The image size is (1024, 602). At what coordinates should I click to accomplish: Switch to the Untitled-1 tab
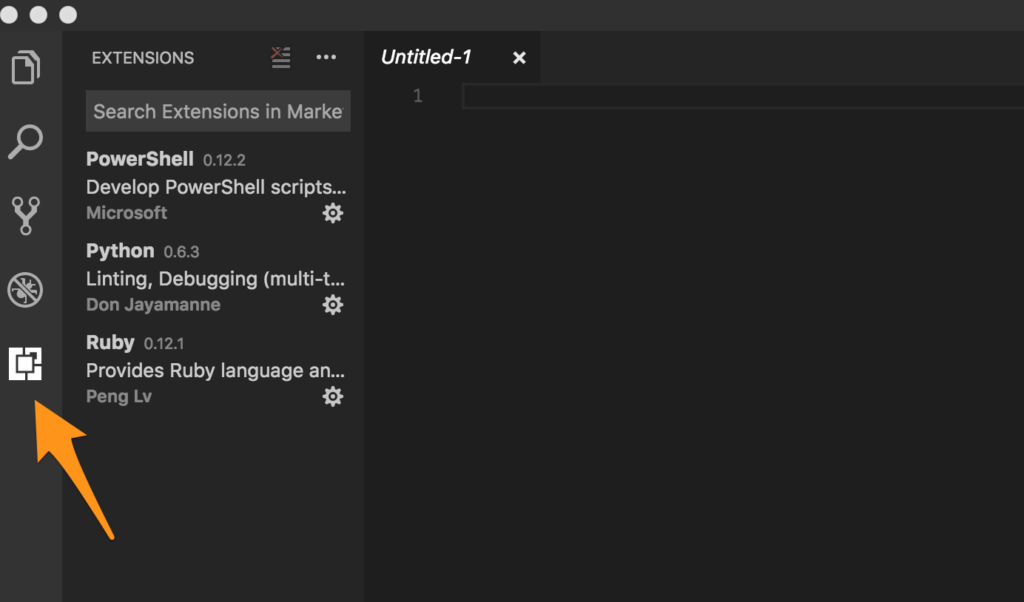[x=426, y=58]
